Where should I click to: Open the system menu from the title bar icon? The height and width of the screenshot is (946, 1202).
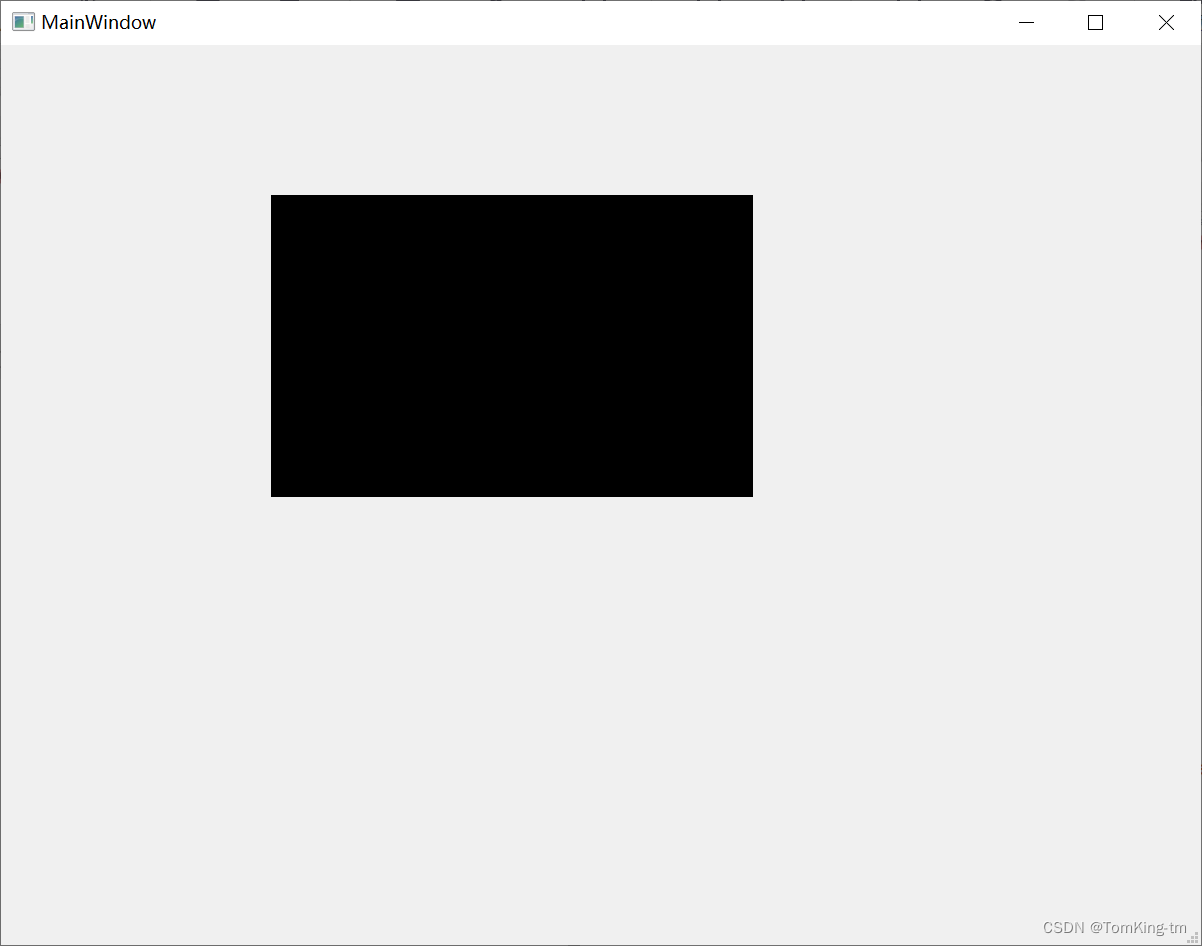[x=22, y=21]
